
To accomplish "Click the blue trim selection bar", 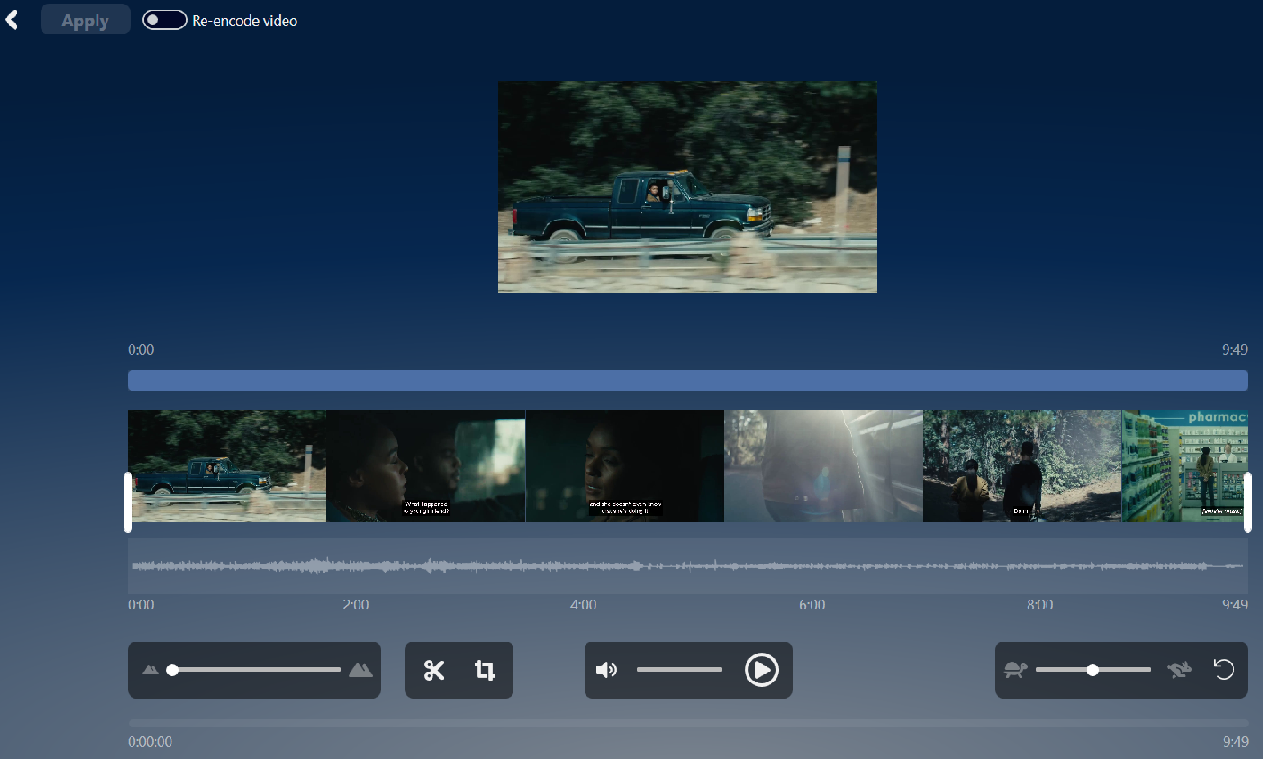I will pos(688,380).
